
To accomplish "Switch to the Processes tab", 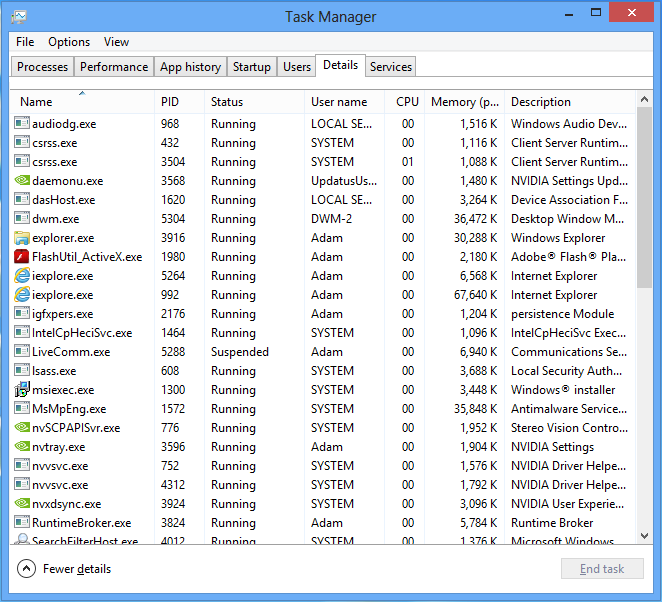I will 42,67.
